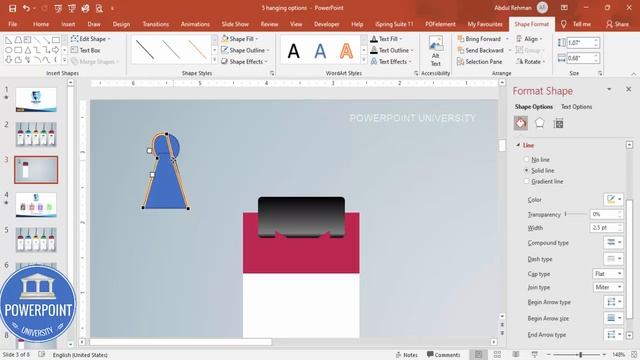640x360 pixels.
Task: Select the dark gradient clip shape on slide
Action: point(301,216)
